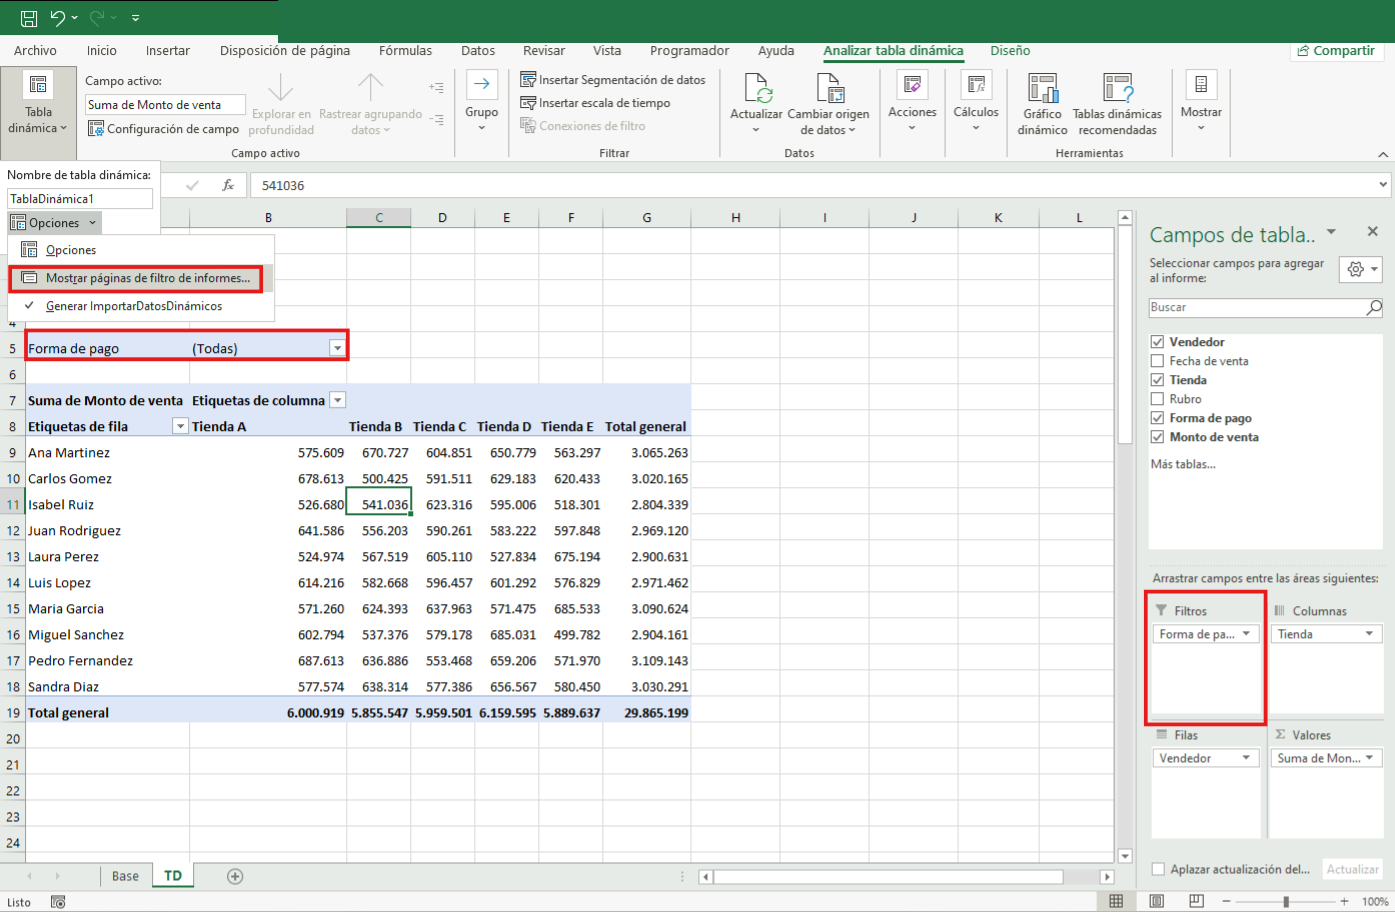Switch to Page Layout view icon
This screenshot has height=912, width=1395.
(1156, 901)
